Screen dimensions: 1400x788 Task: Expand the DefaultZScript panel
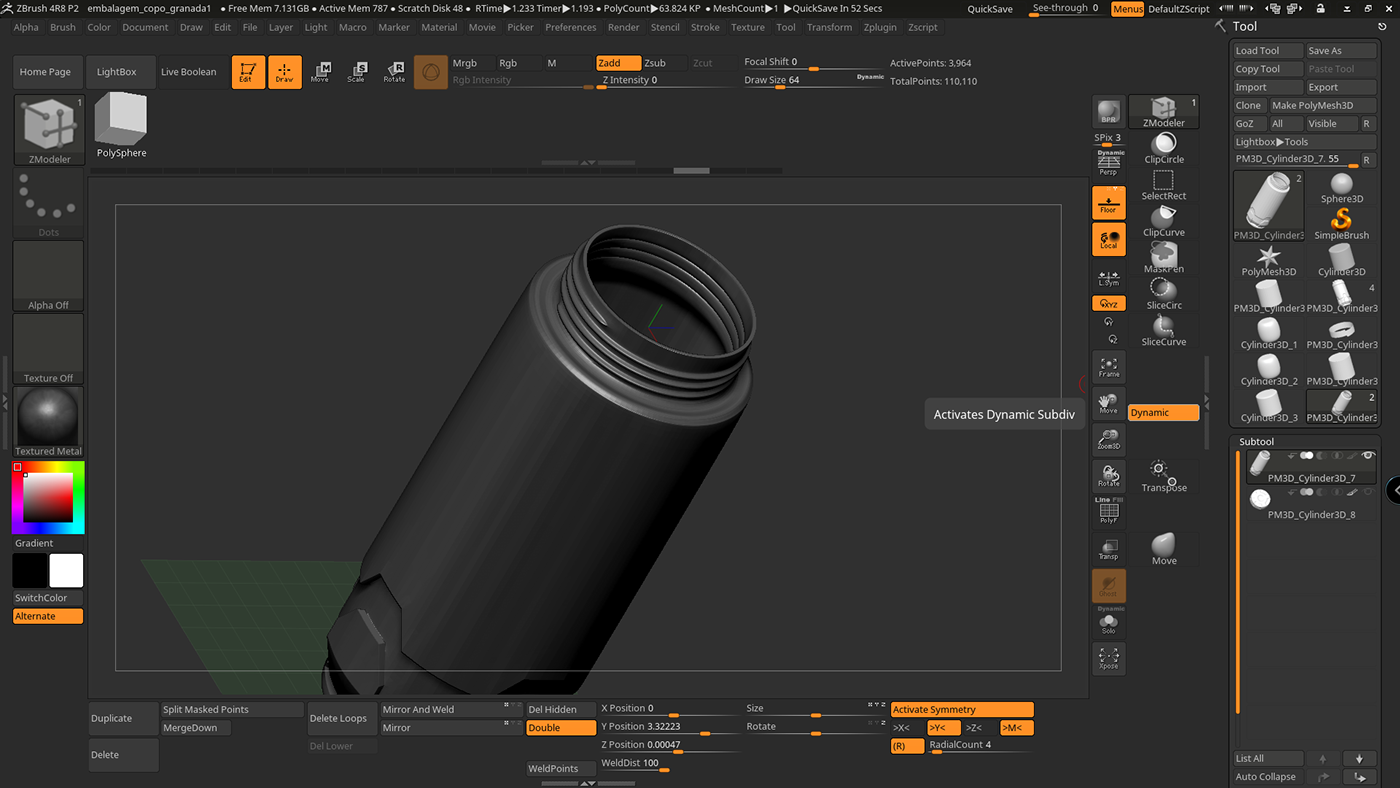pyautogui.click(x=1178, y=8)
